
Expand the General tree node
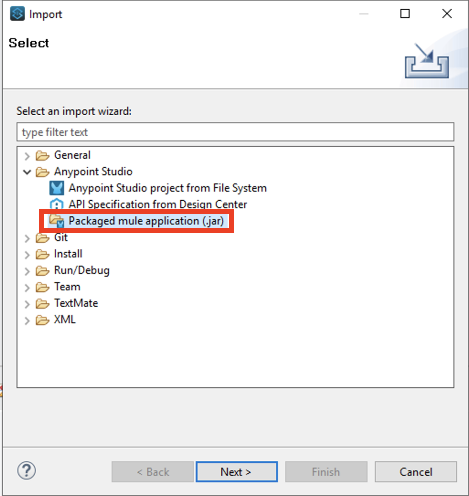tap(27, 156)
